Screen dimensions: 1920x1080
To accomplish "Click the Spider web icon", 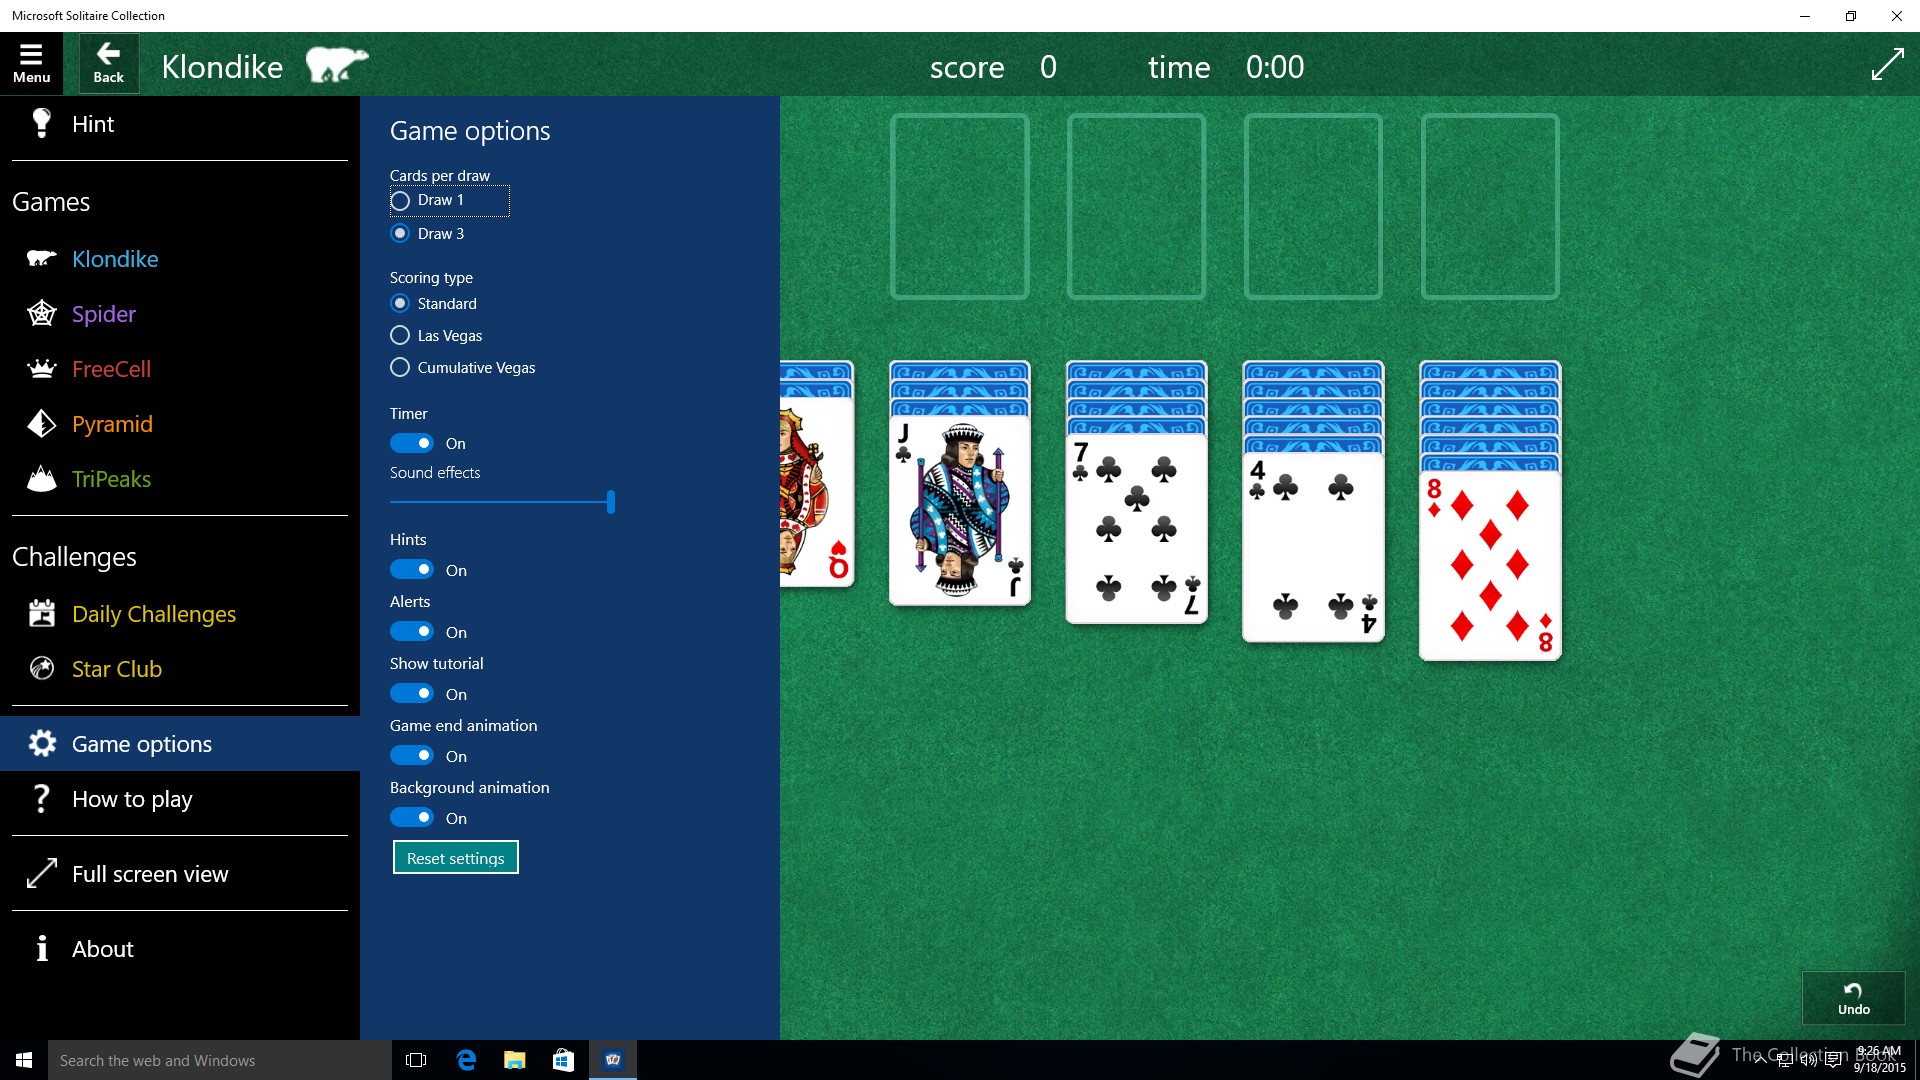I will [41, 314].
